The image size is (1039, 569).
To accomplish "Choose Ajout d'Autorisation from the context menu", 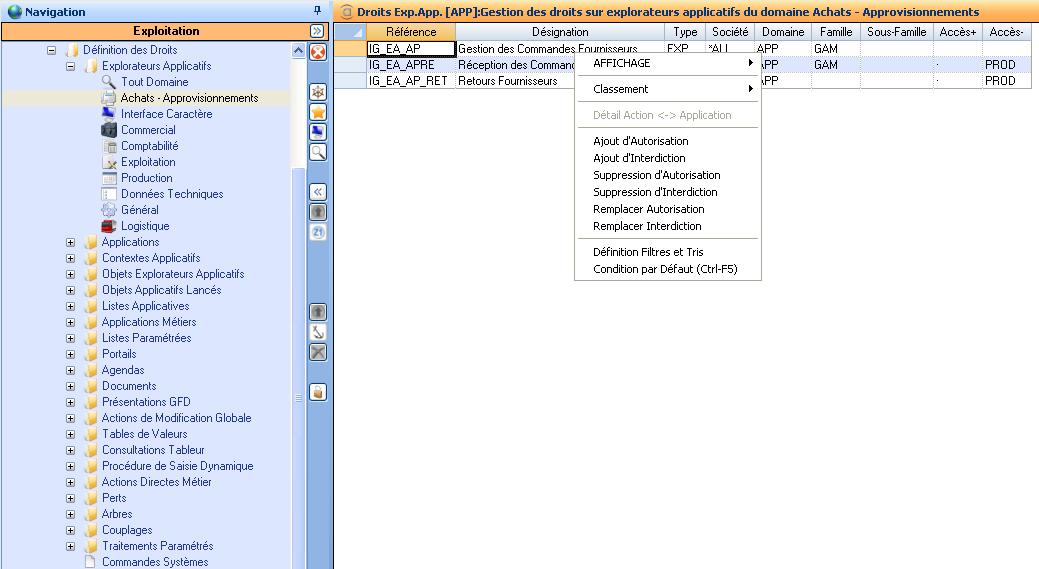I will click(x=640, y=141).
